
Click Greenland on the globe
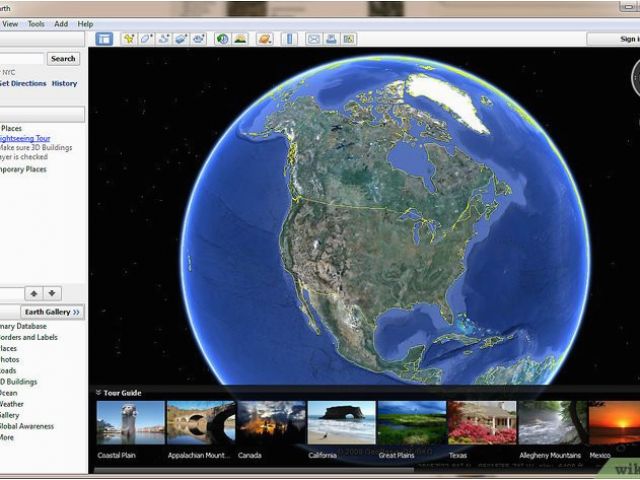tap(449, 100)
